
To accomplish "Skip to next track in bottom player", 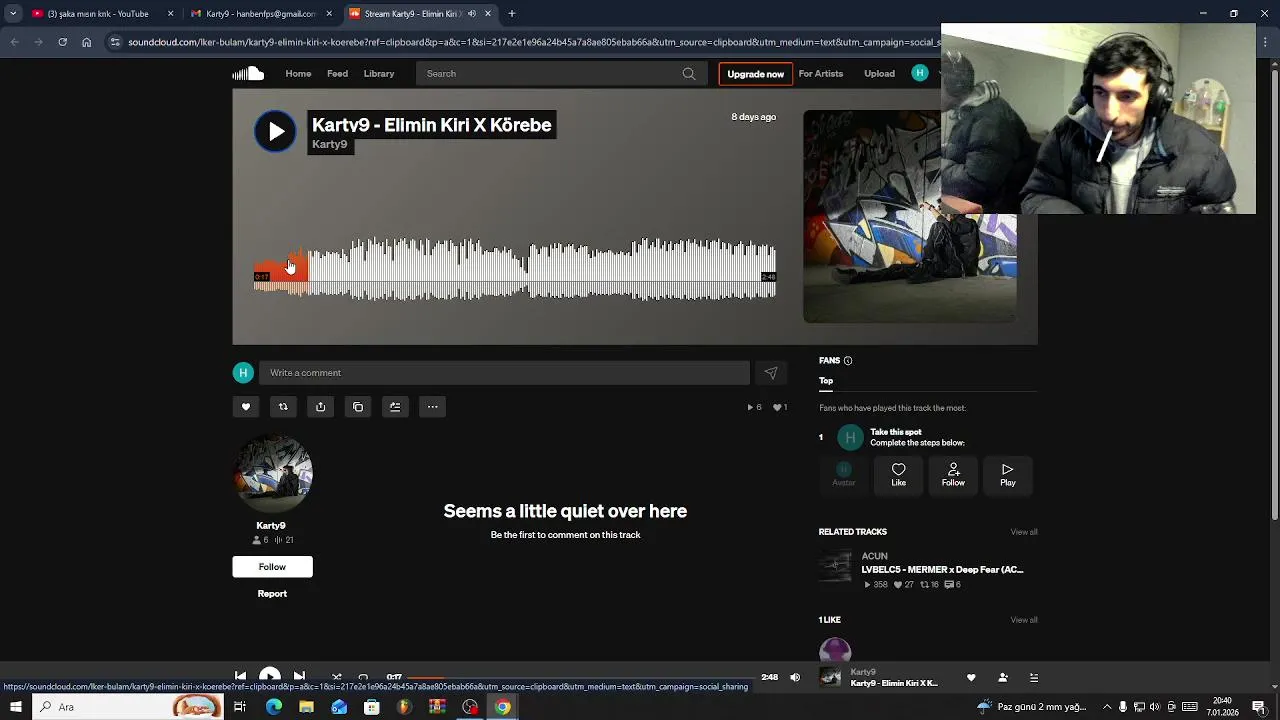I will click(x=299, y=677).
